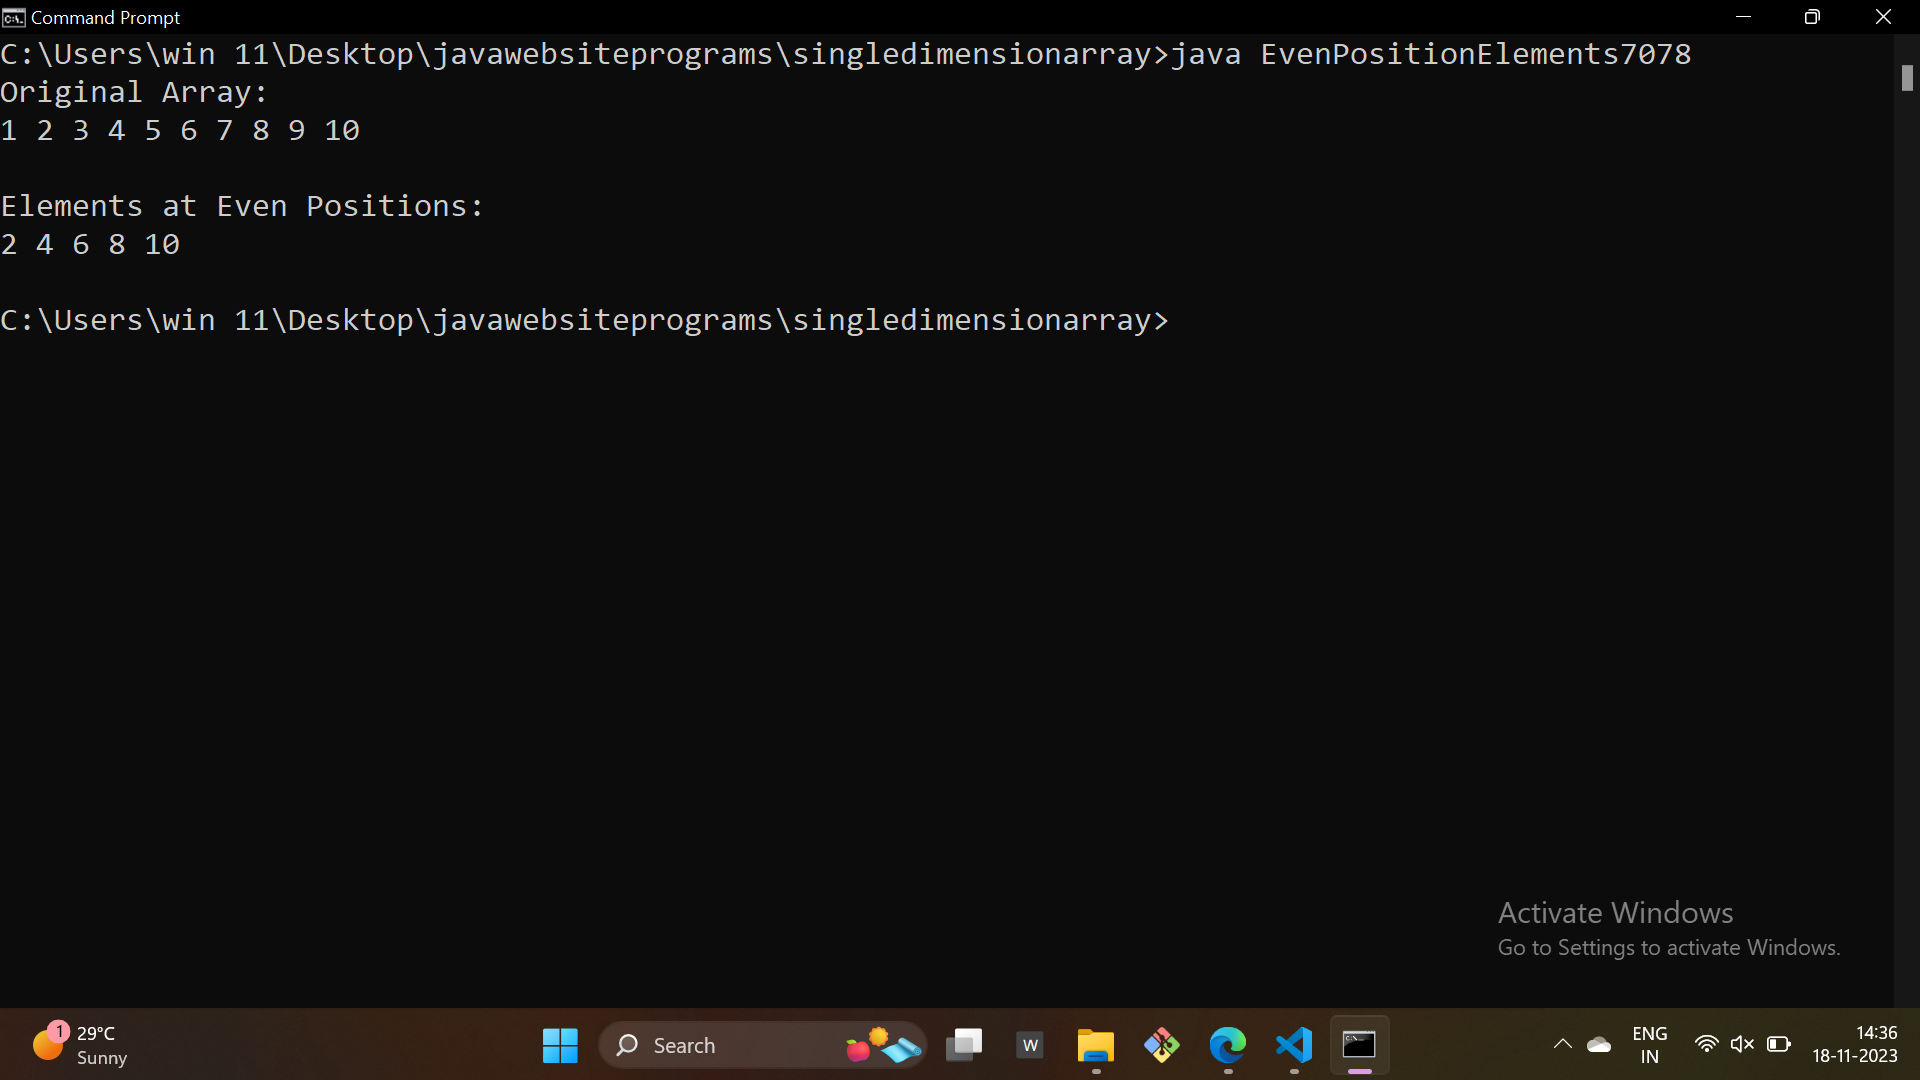Open File Explorer from taskbar
Viewport: 1920px width, 1080px height.
1096,1045
